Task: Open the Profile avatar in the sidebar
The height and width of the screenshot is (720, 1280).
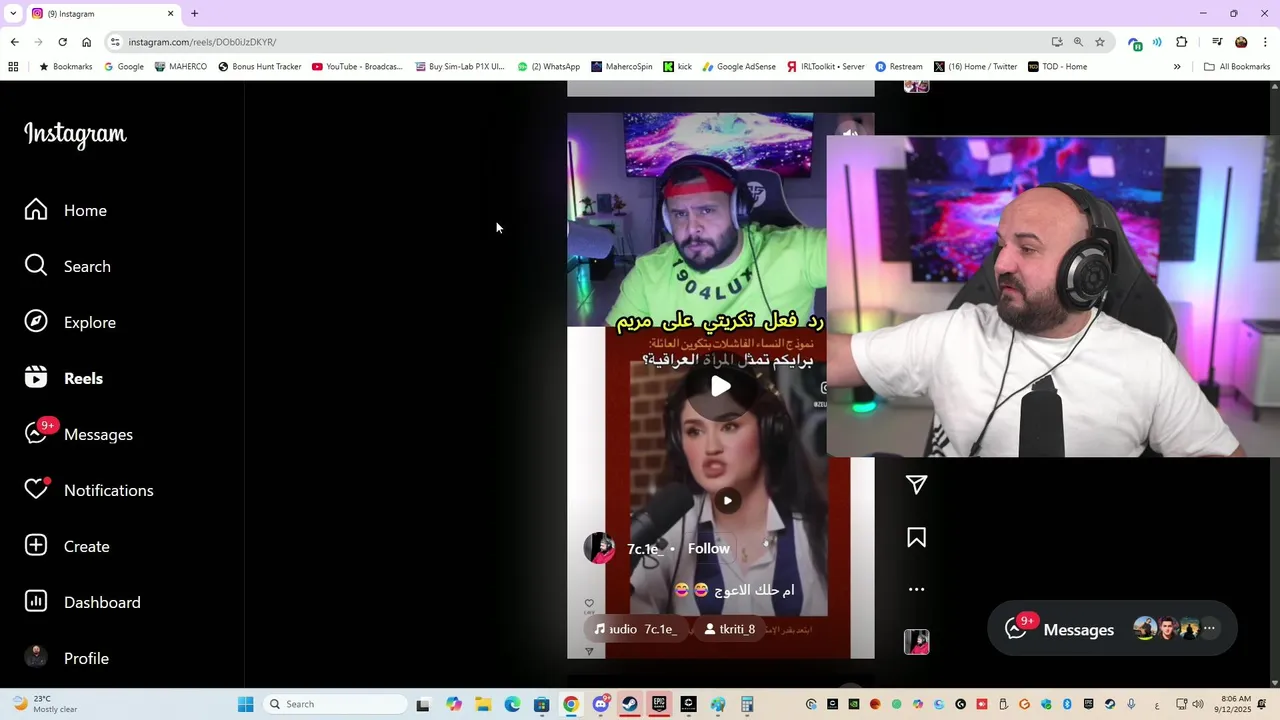Action: (36, 657)
